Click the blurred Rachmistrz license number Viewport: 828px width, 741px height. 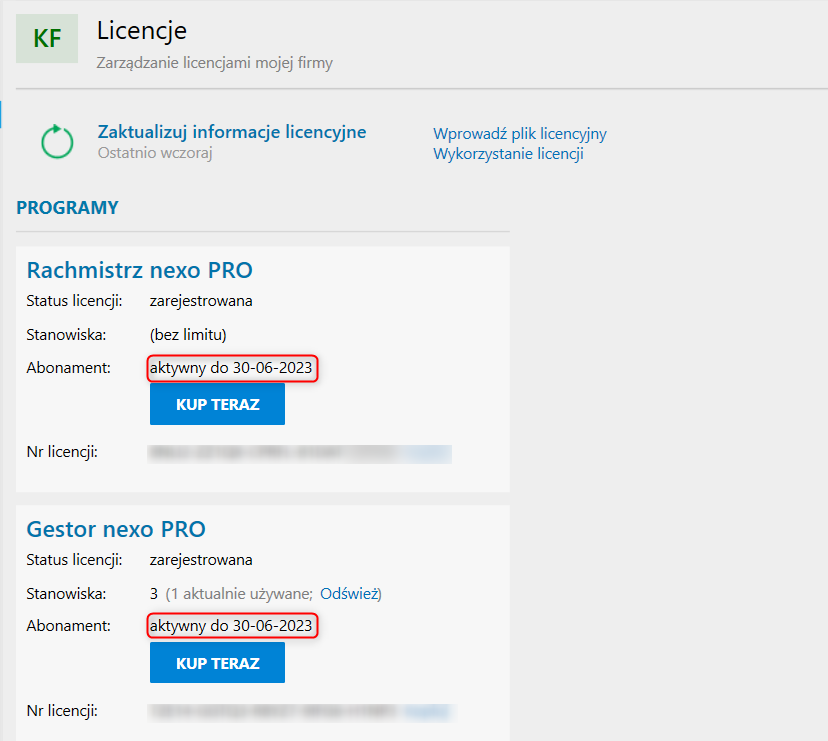pos(300,453)
